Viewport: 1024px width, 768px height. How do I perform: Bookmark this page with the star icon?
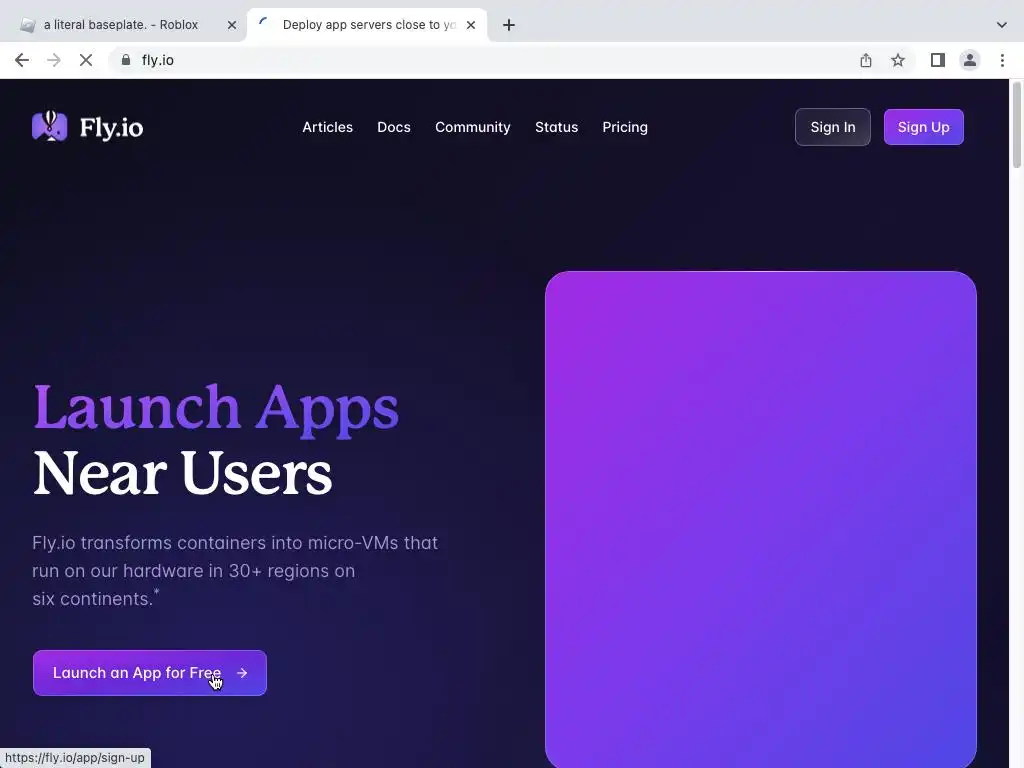click(898, 60)
